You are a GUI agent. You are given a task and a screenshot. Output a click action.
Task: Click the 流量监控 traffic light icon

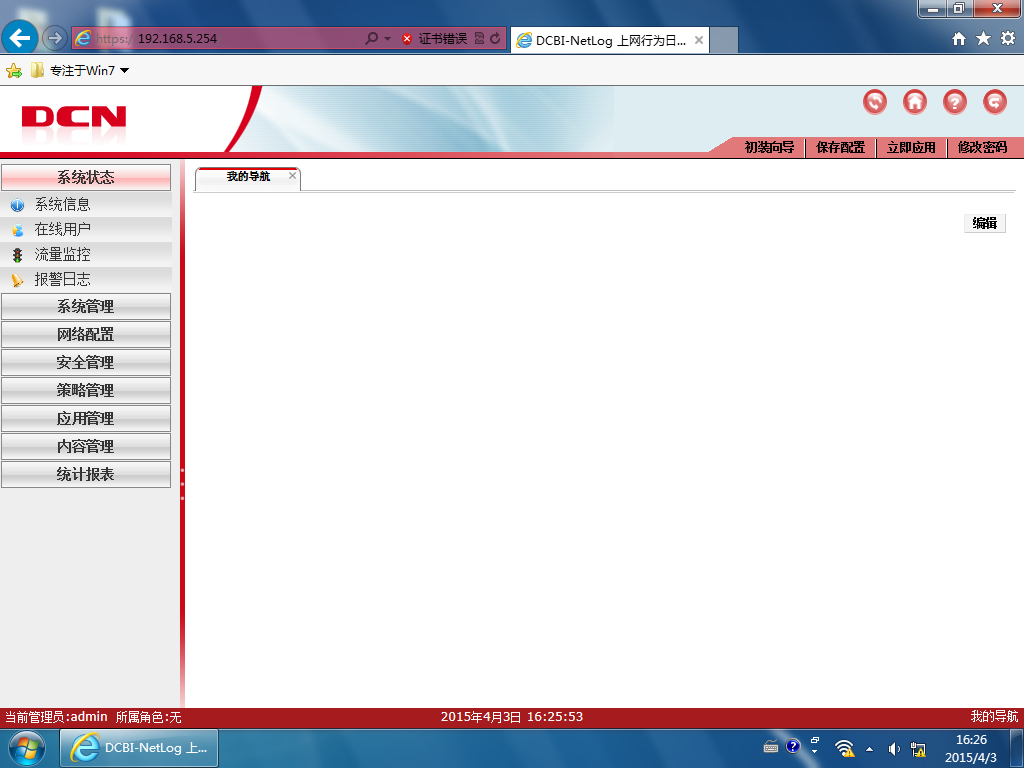[17, 255]
